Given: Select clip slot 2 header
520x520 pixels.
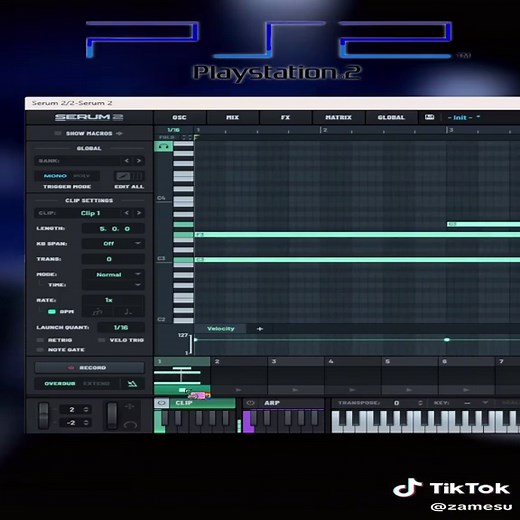Looking at the screenshot, I should pyautogui.click(x=239, y=361).
